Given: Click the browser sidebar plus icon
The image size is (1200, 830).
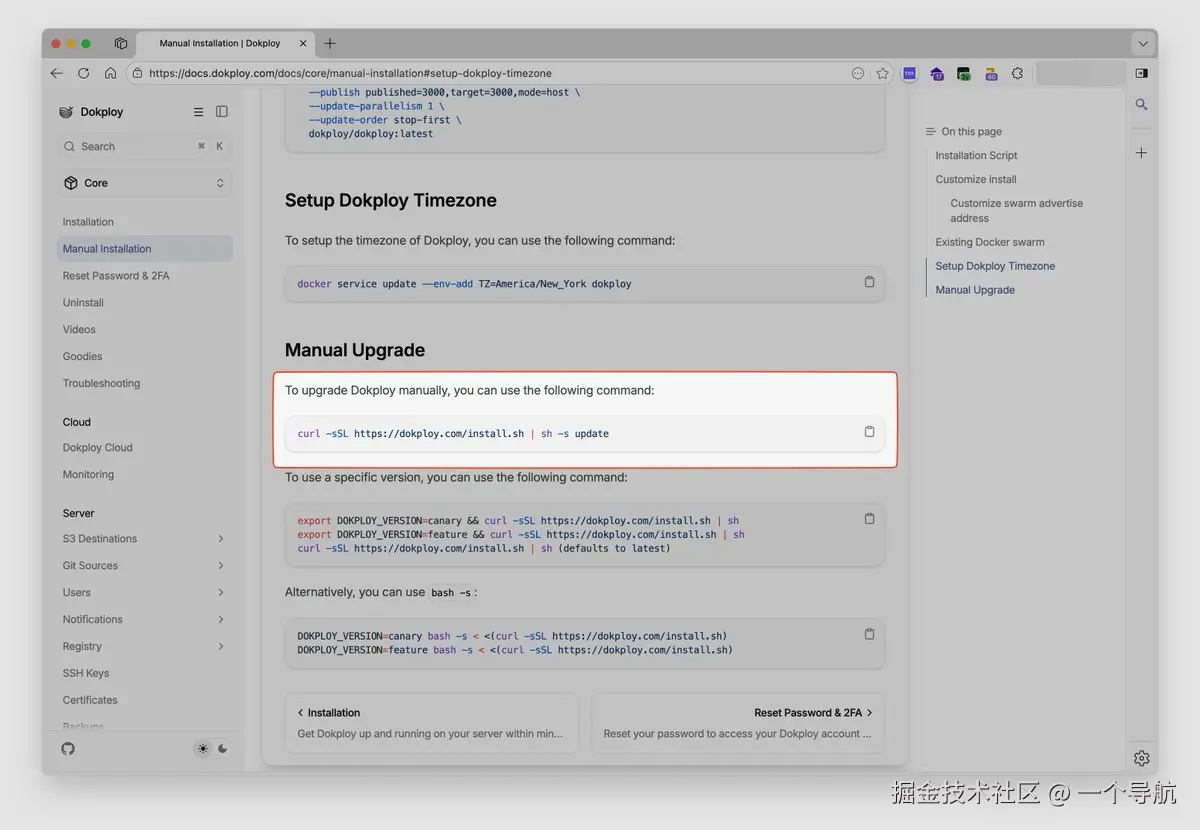Looking at the screenshot, I should click(1141, 153).
